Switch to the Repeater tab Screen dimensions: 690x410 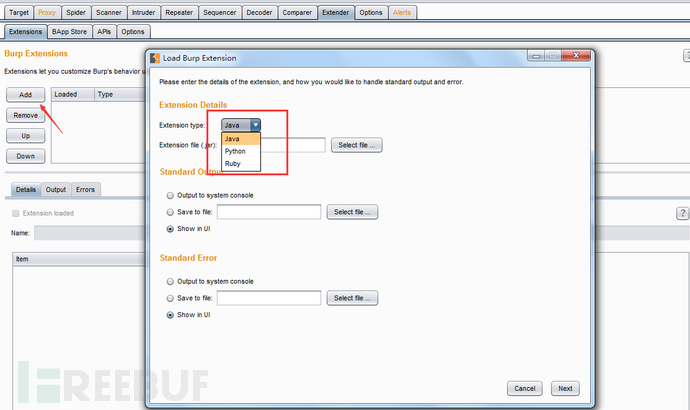(179, 13)
